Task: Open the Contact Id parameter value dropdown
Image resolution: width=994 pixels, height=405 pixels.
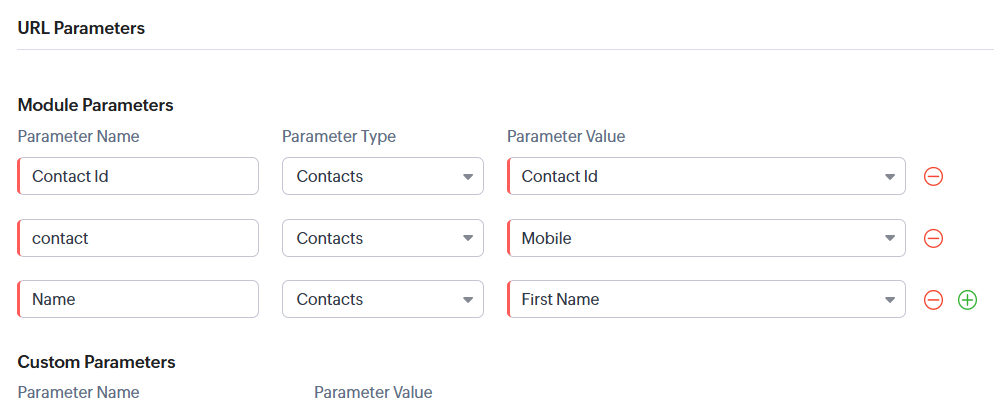Action: [x=706, y=176]
